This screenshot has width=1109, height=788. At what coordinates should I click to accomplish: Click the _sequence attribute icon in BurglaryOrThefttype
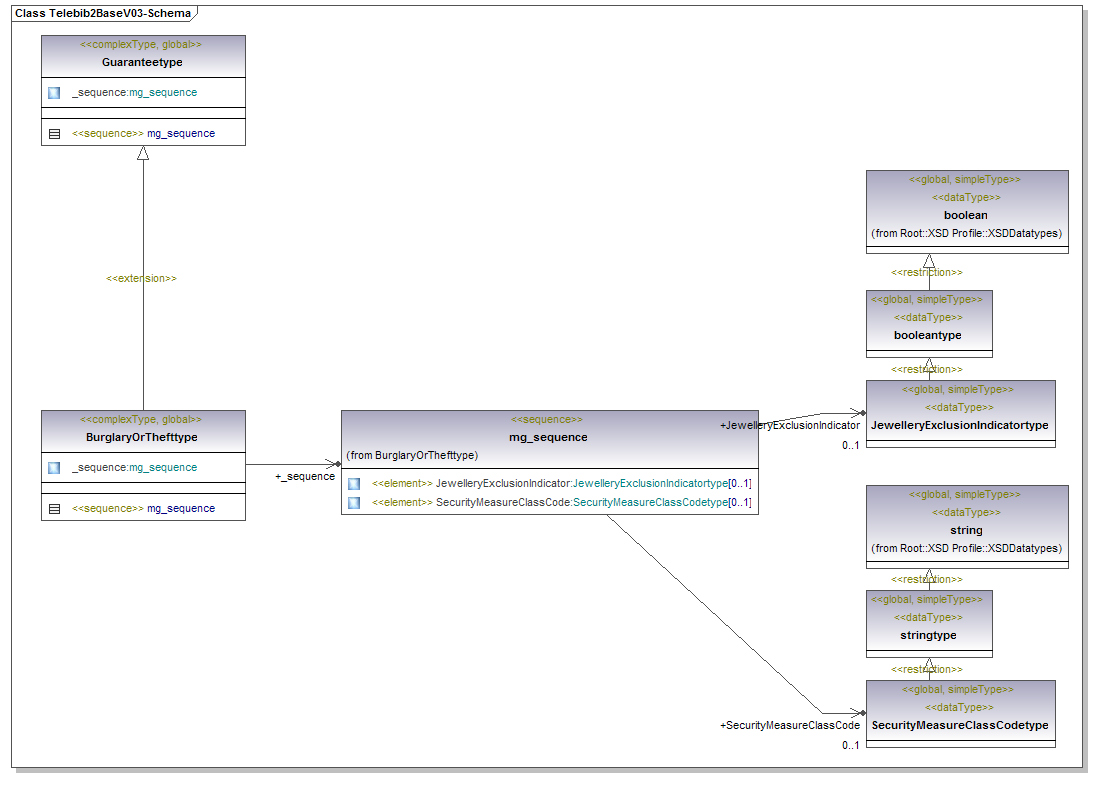pos(54,468)
